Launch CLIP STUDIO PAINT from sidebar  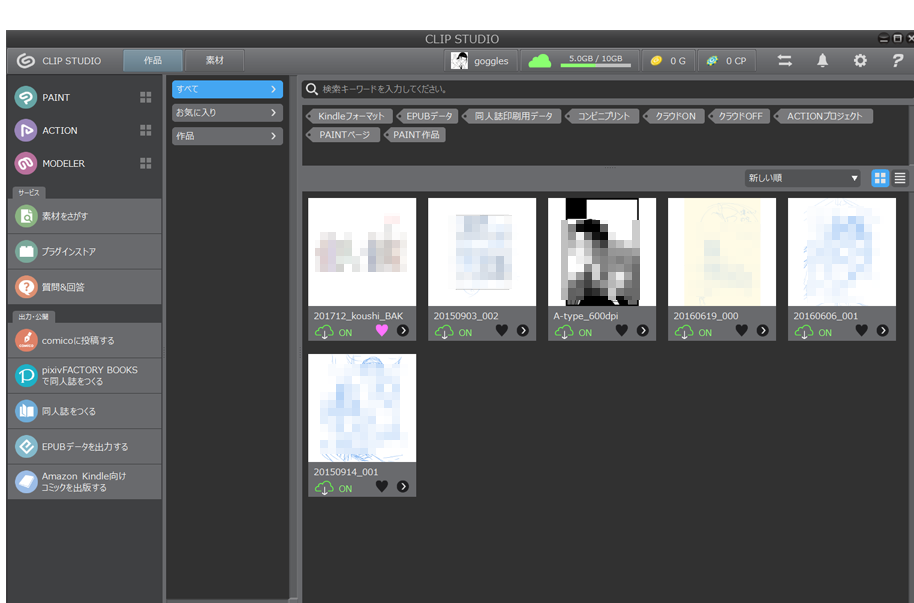pyautogui.click(x=55, y=98)
